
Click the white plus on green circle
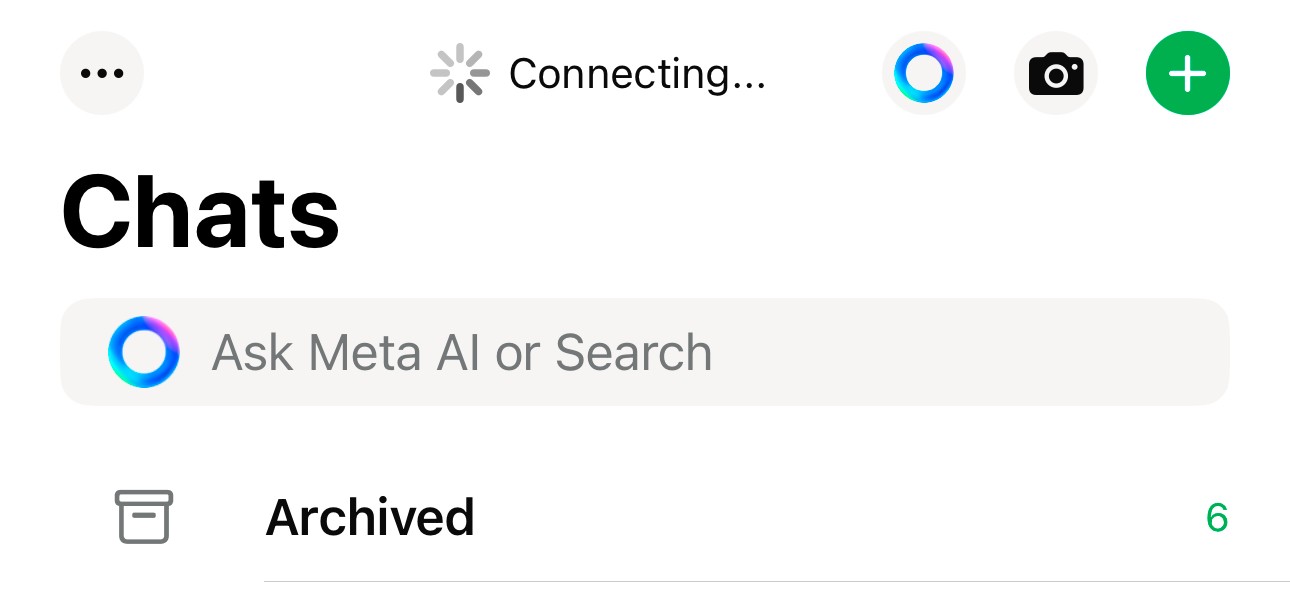click(x=1188, y=74)
